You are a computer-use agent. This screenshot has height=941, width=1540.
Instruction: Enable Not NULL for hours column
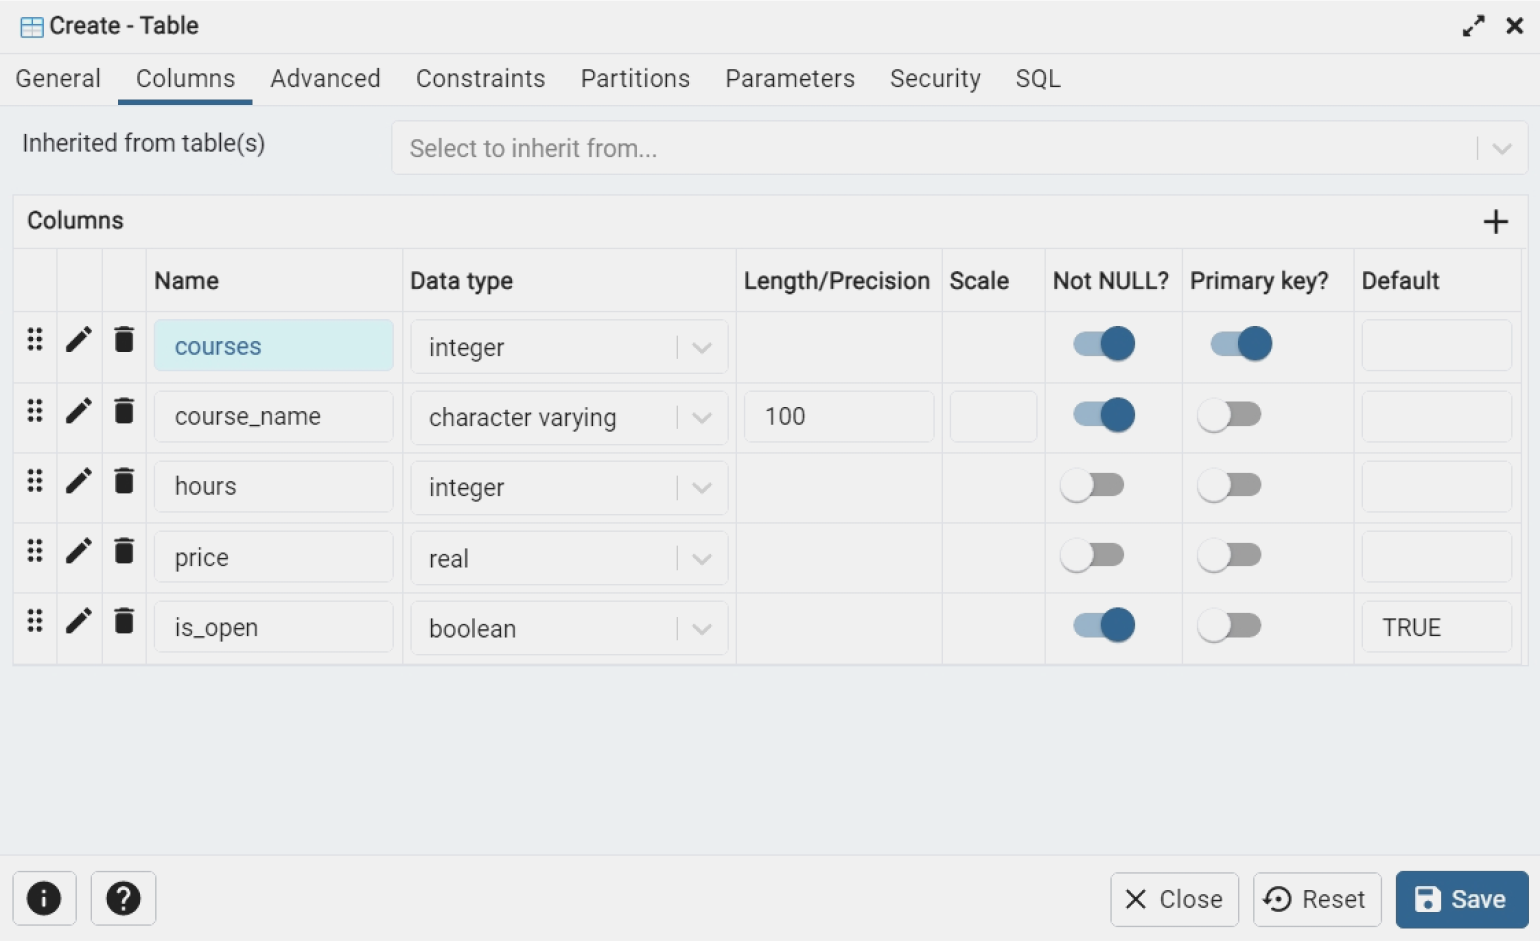pos(1092,485)
